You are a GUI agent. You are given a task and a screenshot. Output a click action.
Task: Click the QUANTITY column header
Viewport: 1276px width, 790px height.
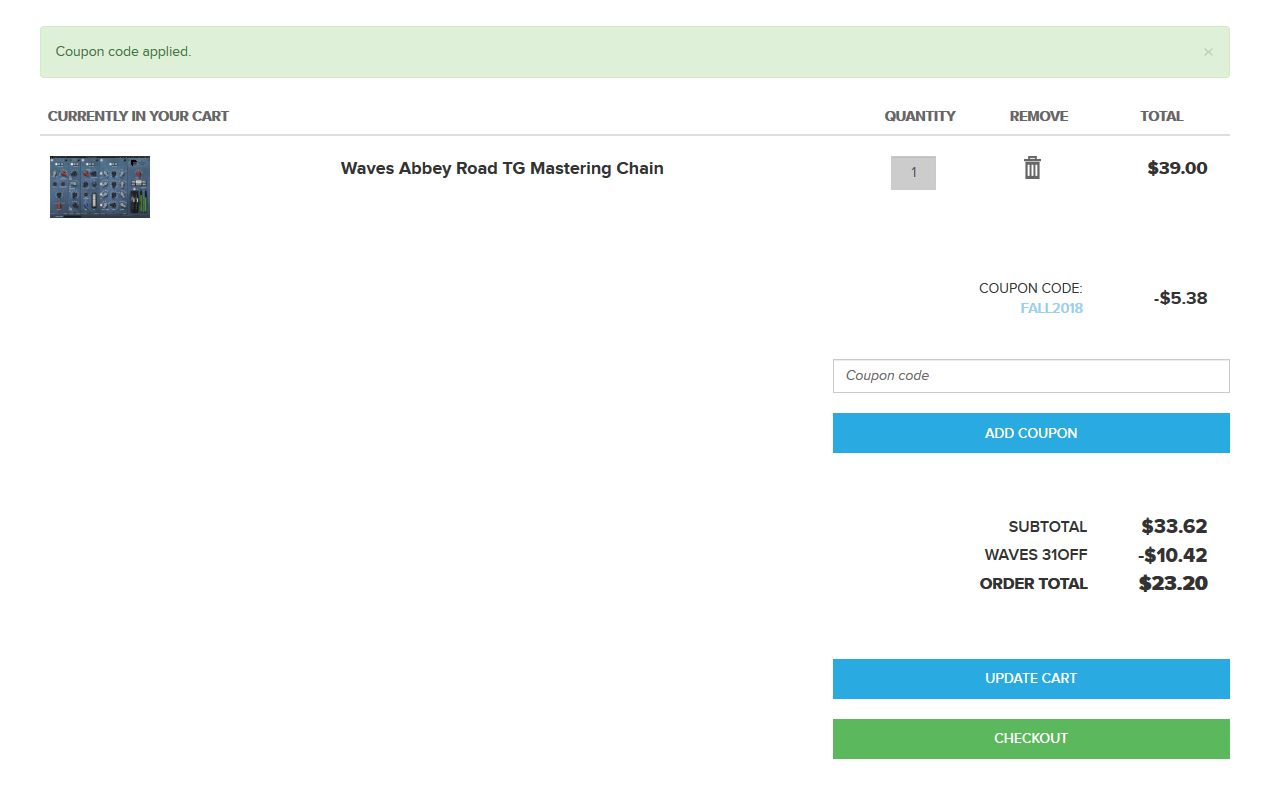coord(919,116)
